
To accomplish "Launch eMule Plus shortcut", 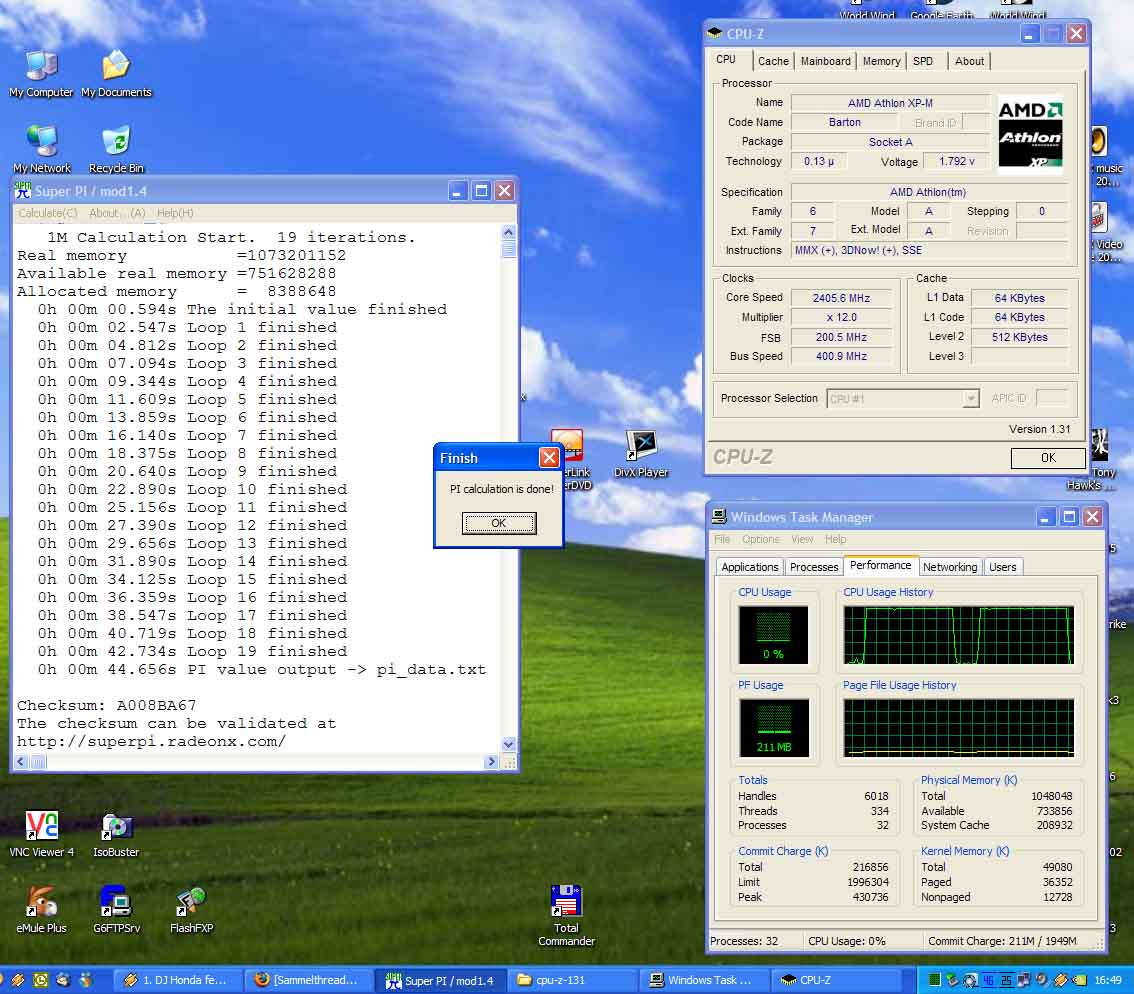I will (x=41, y=909).
